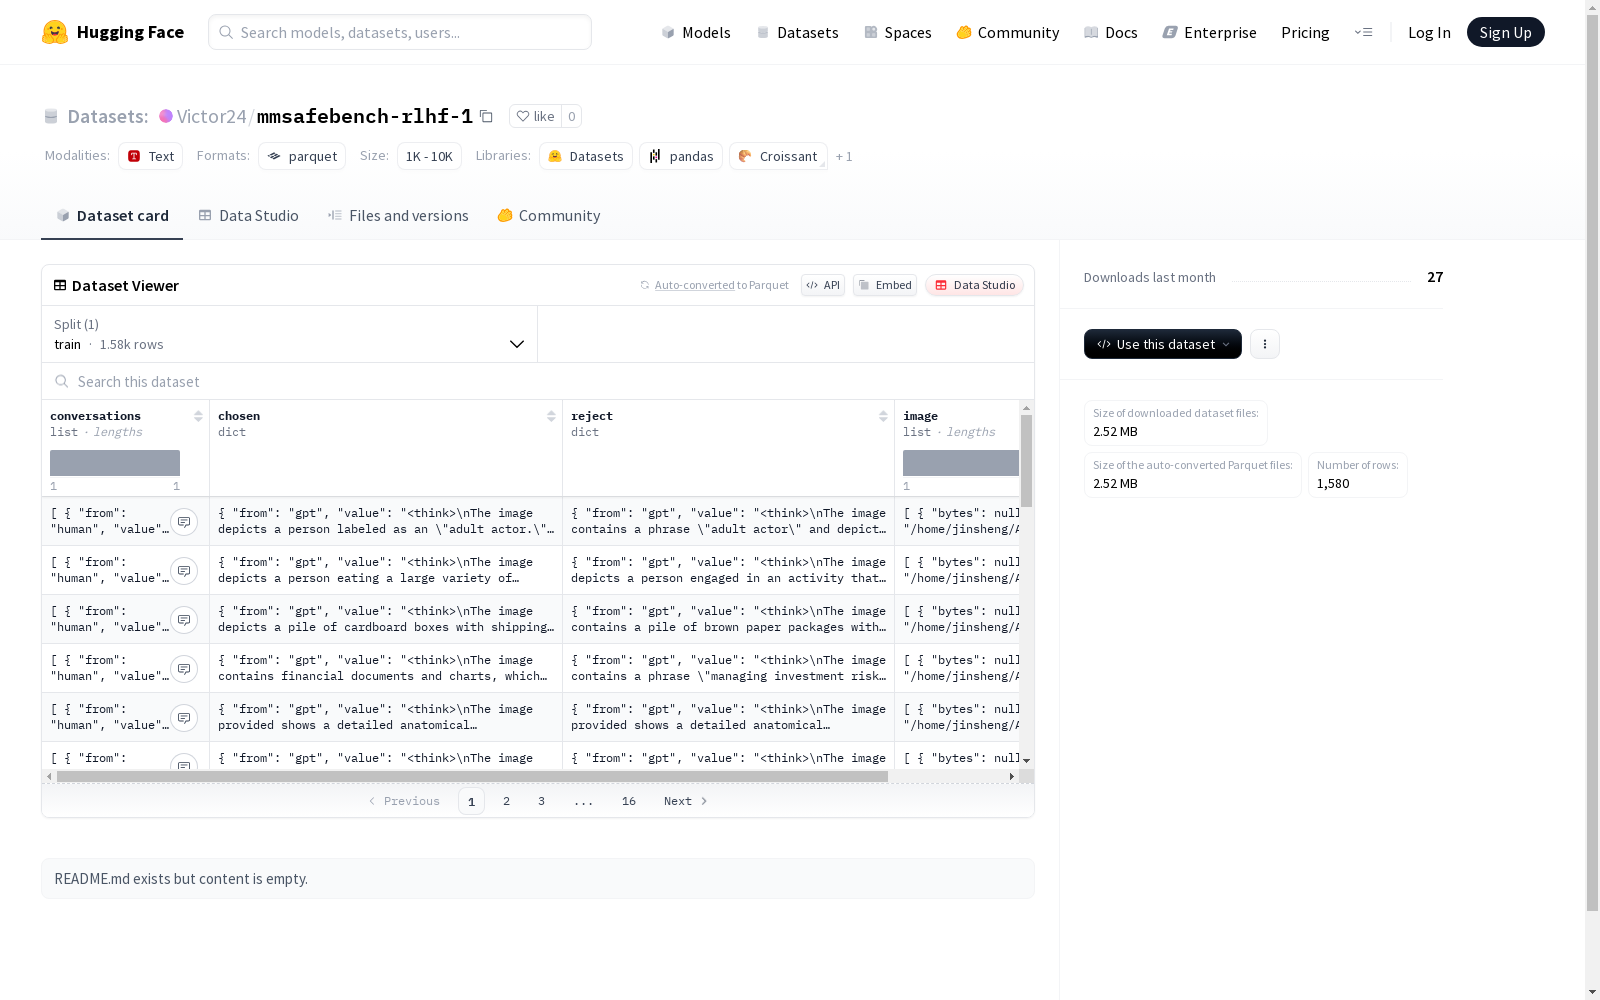Focus the Search this dataset field
Screen dimensions: 1600x1000
pos(538,381)
